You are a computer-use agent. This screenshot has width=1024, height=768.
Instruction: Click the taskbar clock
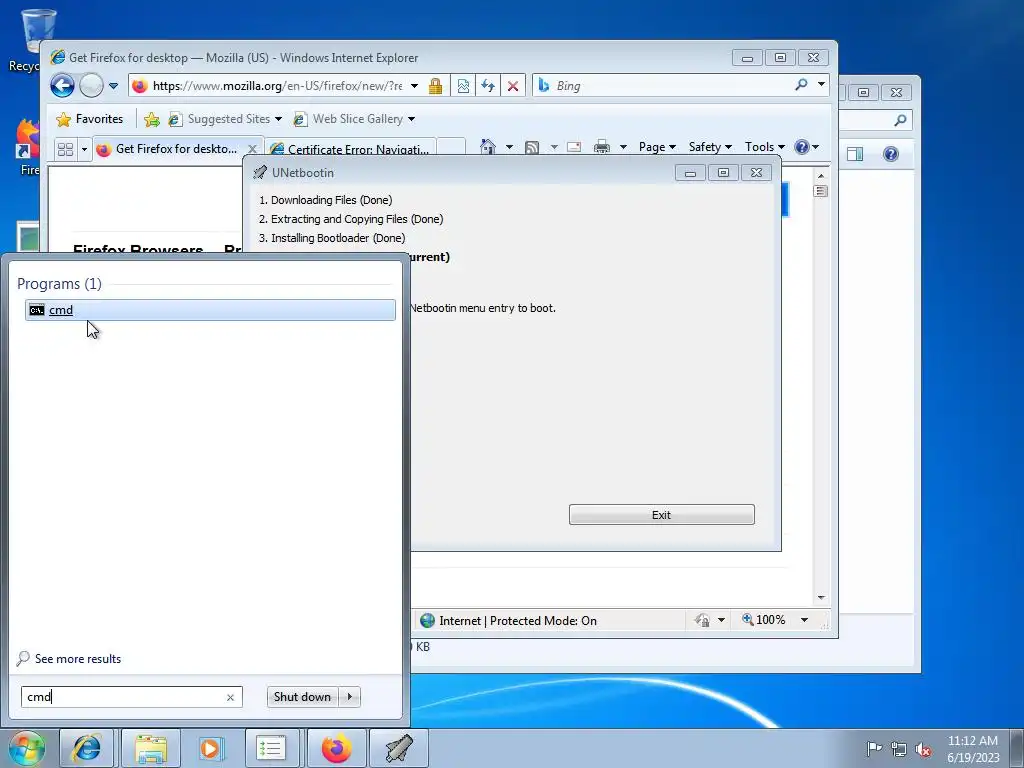[972, 749]
